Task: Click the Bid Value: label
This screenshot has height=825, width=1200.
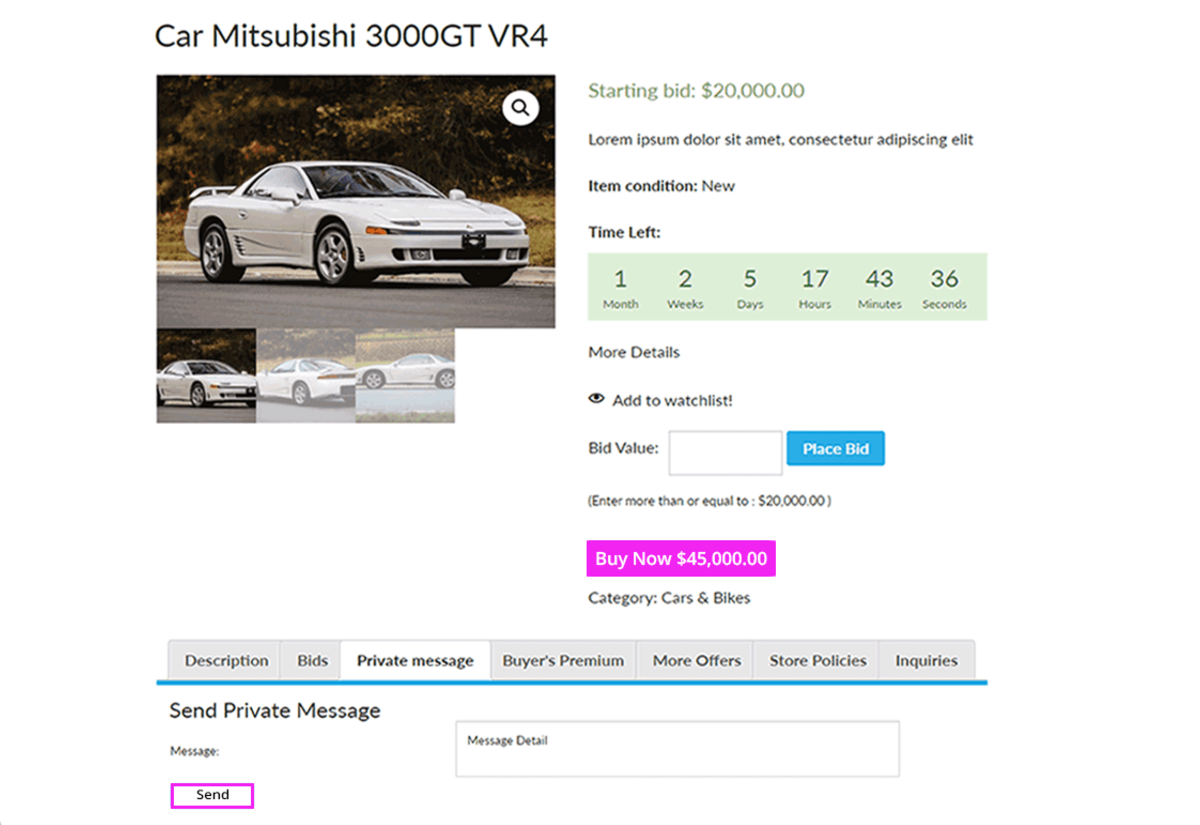Action: (x=623, y=448)
